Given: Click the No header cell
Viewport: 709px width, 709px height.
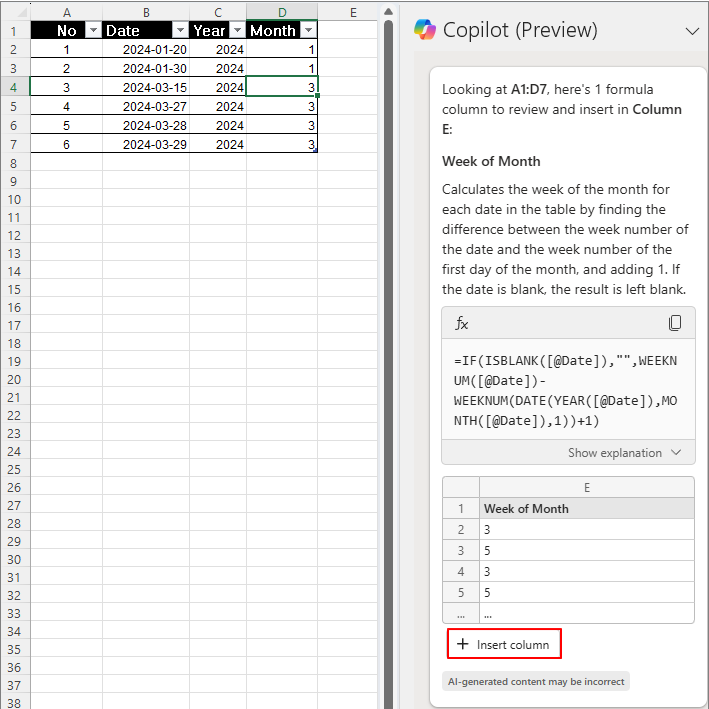Looking at the screenshot, I should pyautogui.click(x=66, y=30).
